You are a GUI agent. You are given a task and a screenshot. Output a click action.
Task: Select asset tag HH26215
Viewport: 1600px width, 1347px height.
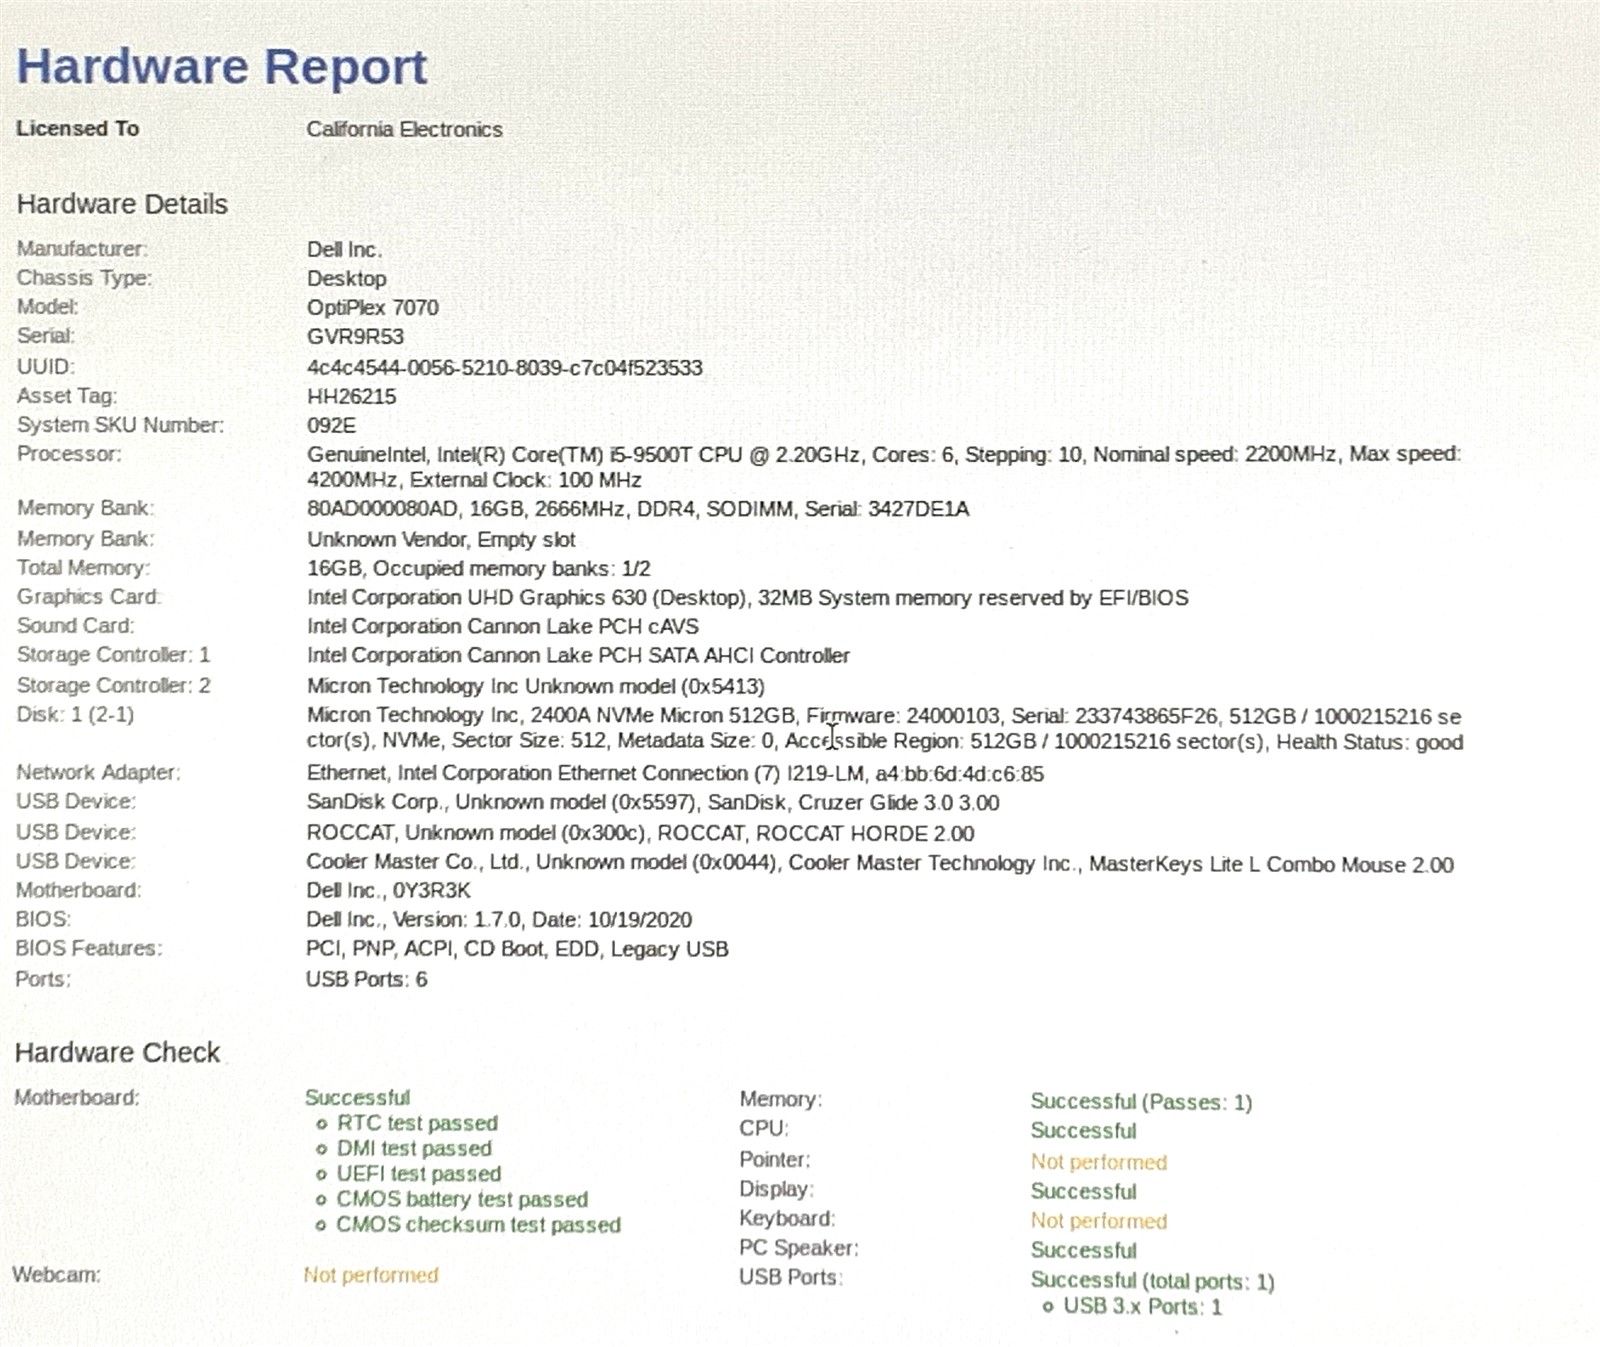pyautogui.click(x=351, y=396)
